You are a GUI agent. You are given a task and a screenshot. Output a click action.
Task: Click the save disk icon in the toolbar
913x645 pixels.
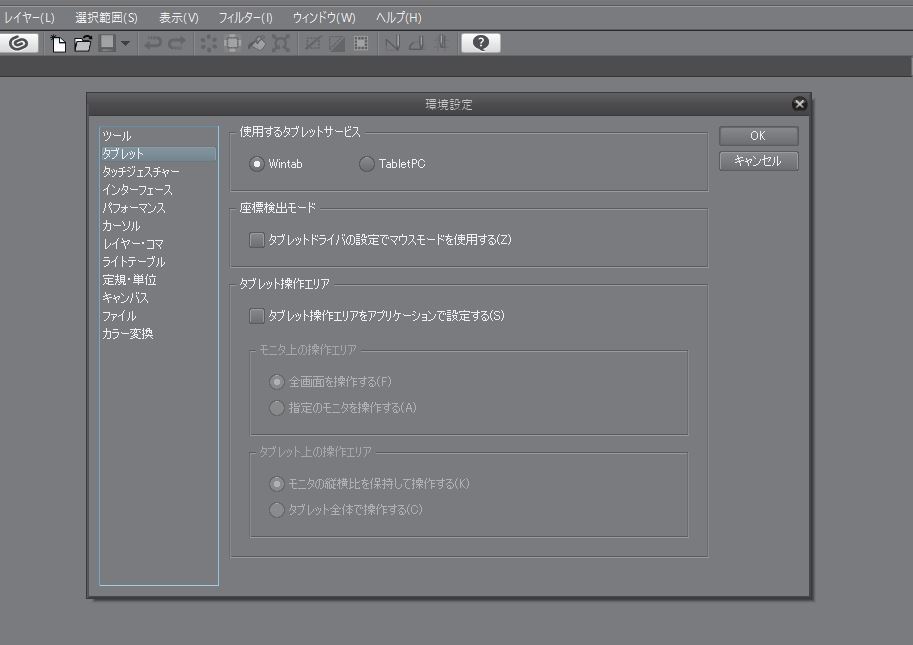(x=106, y=43)
